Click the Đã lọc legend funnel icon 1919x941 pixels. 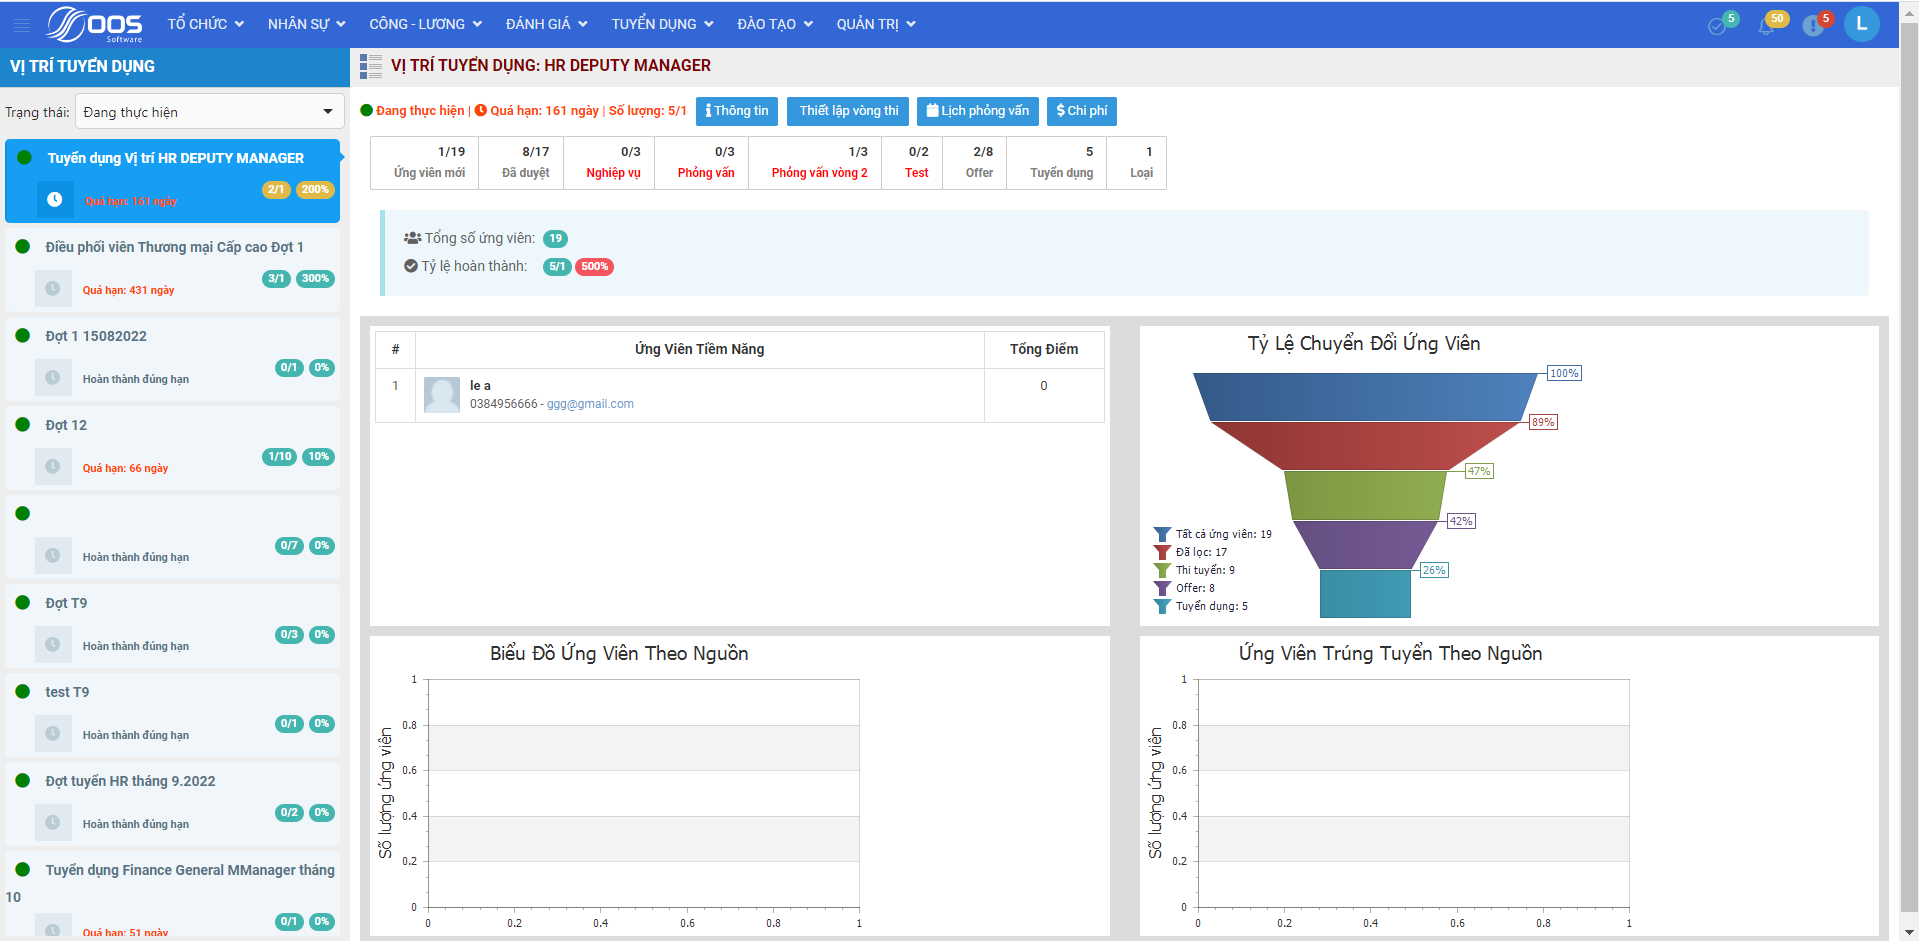1162,552
